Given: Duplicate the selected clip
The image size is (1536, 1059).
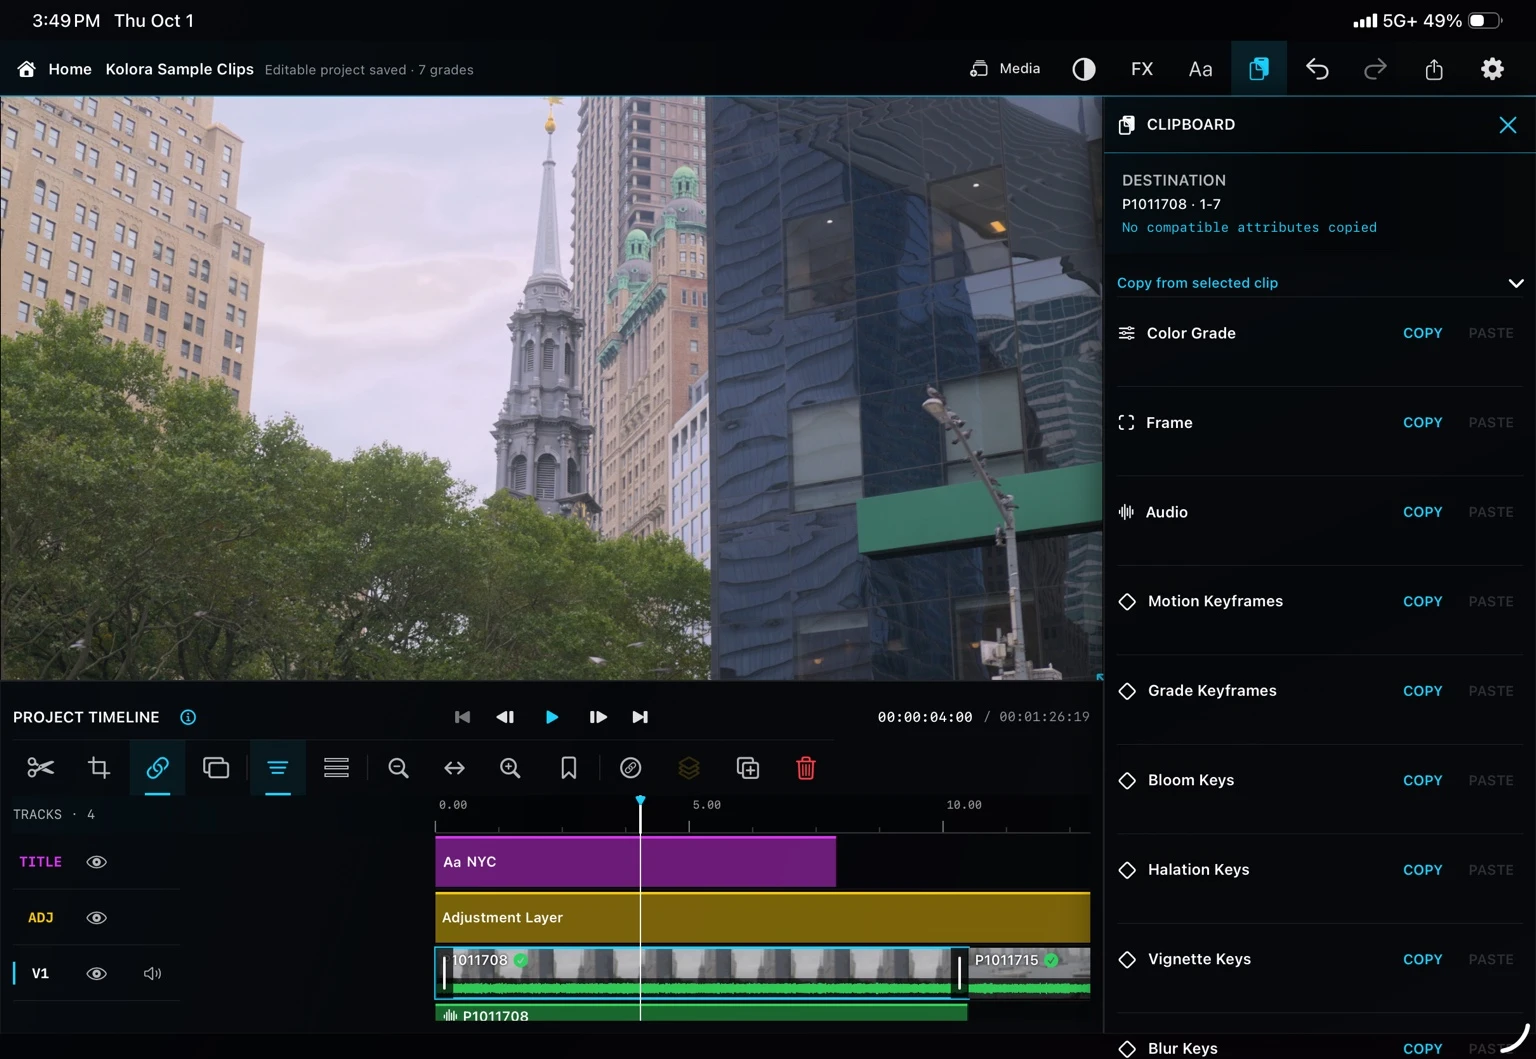Looking at the screenshot, I should pyautogui.click(x=747, y=768).
